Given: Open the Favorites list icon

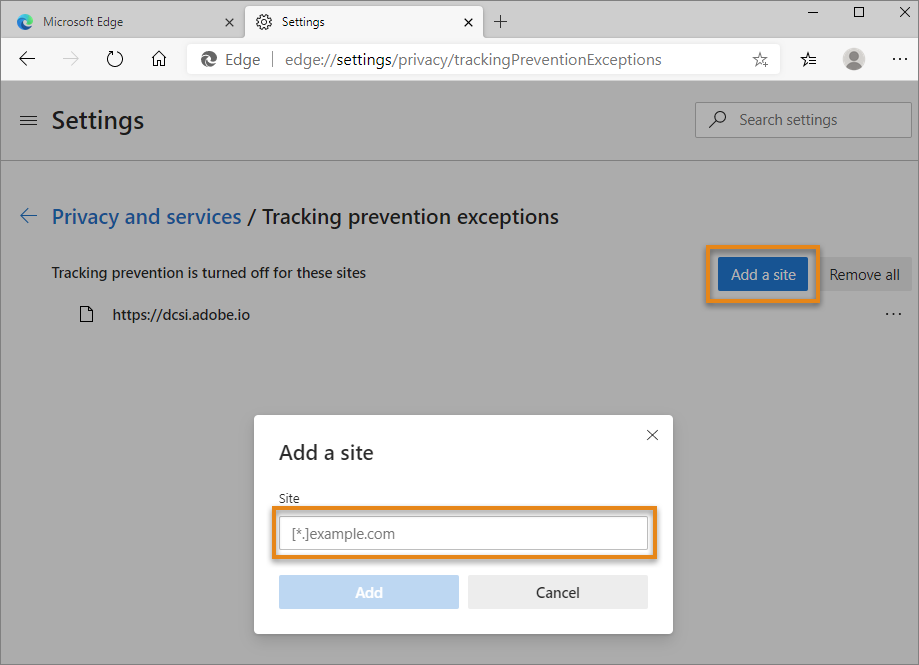Looking at the screenshot, I should tap(809, 59).
